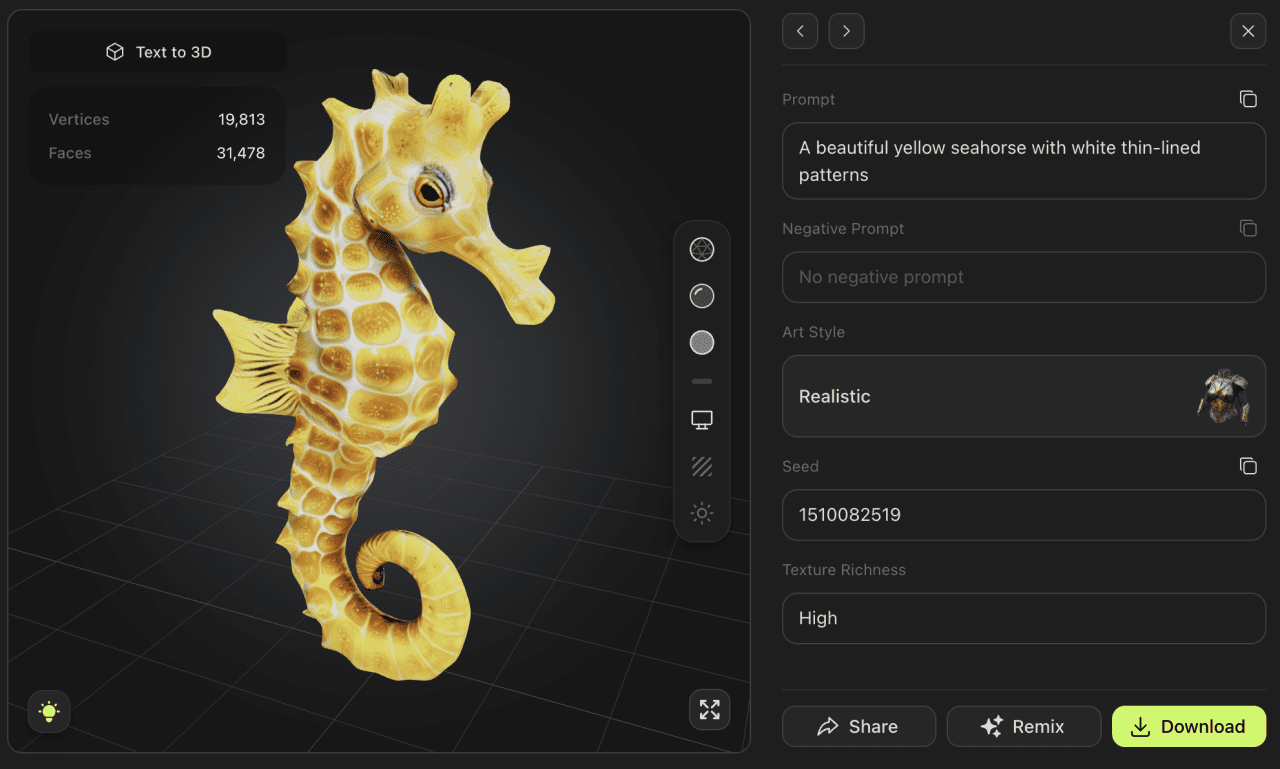Click the Seed input field
The width and height of the screenshot is (1280, 769).
(x=1023, y=515)
